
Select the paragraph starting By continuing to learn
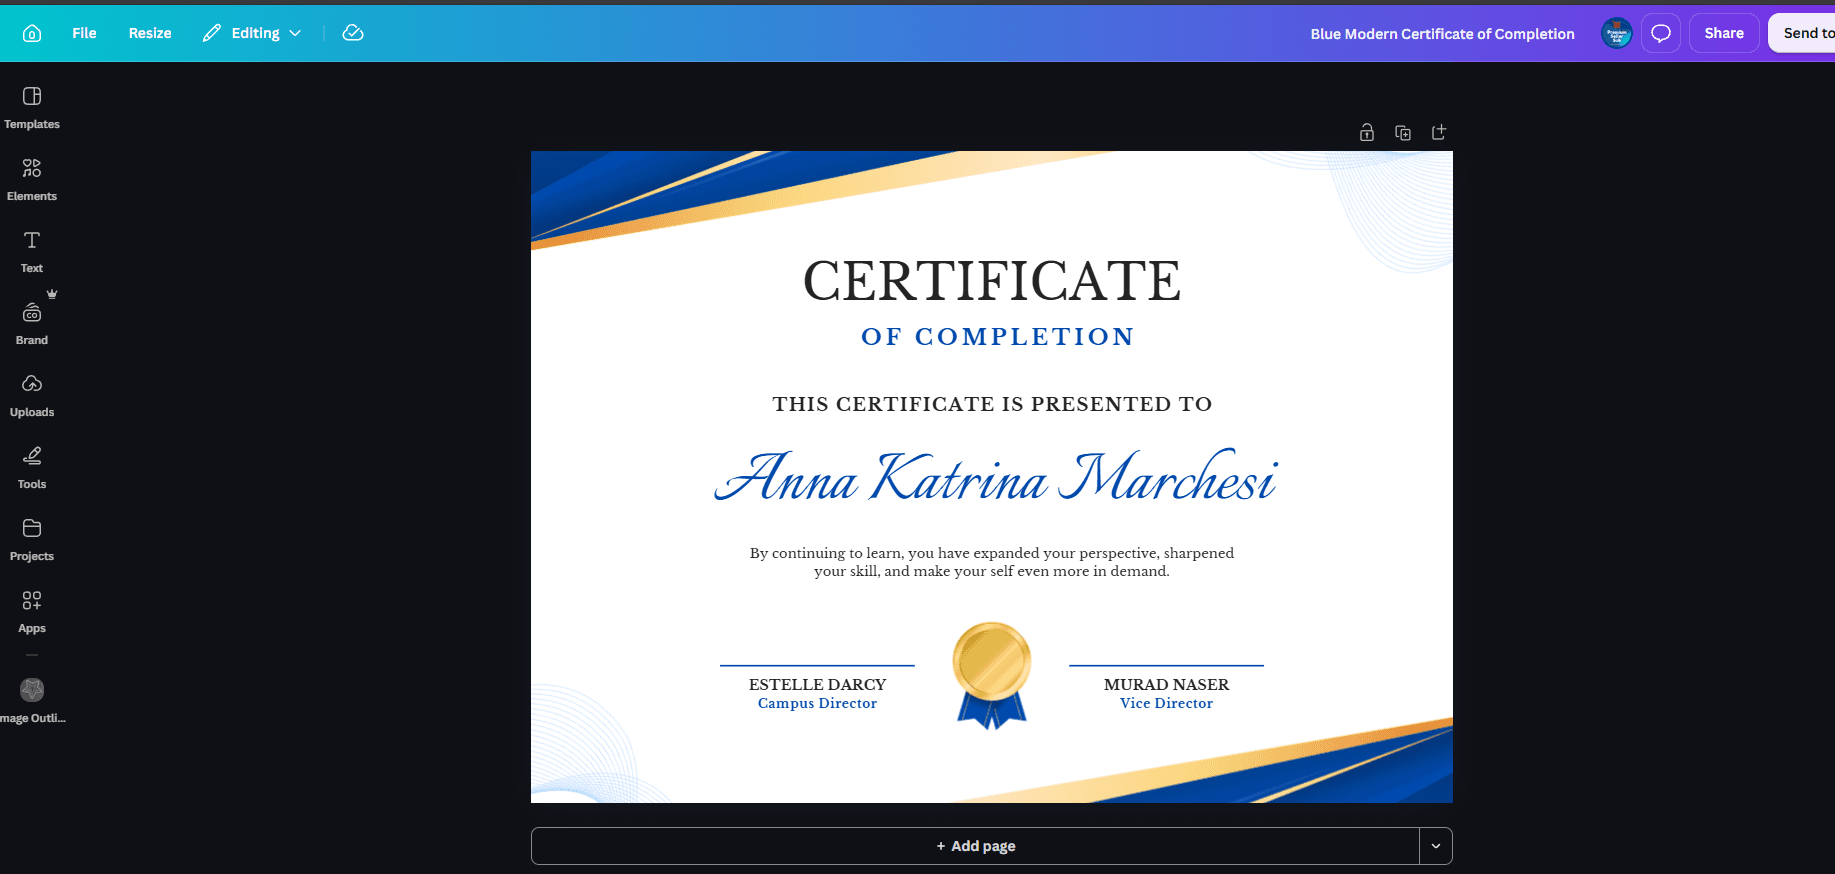992,562
